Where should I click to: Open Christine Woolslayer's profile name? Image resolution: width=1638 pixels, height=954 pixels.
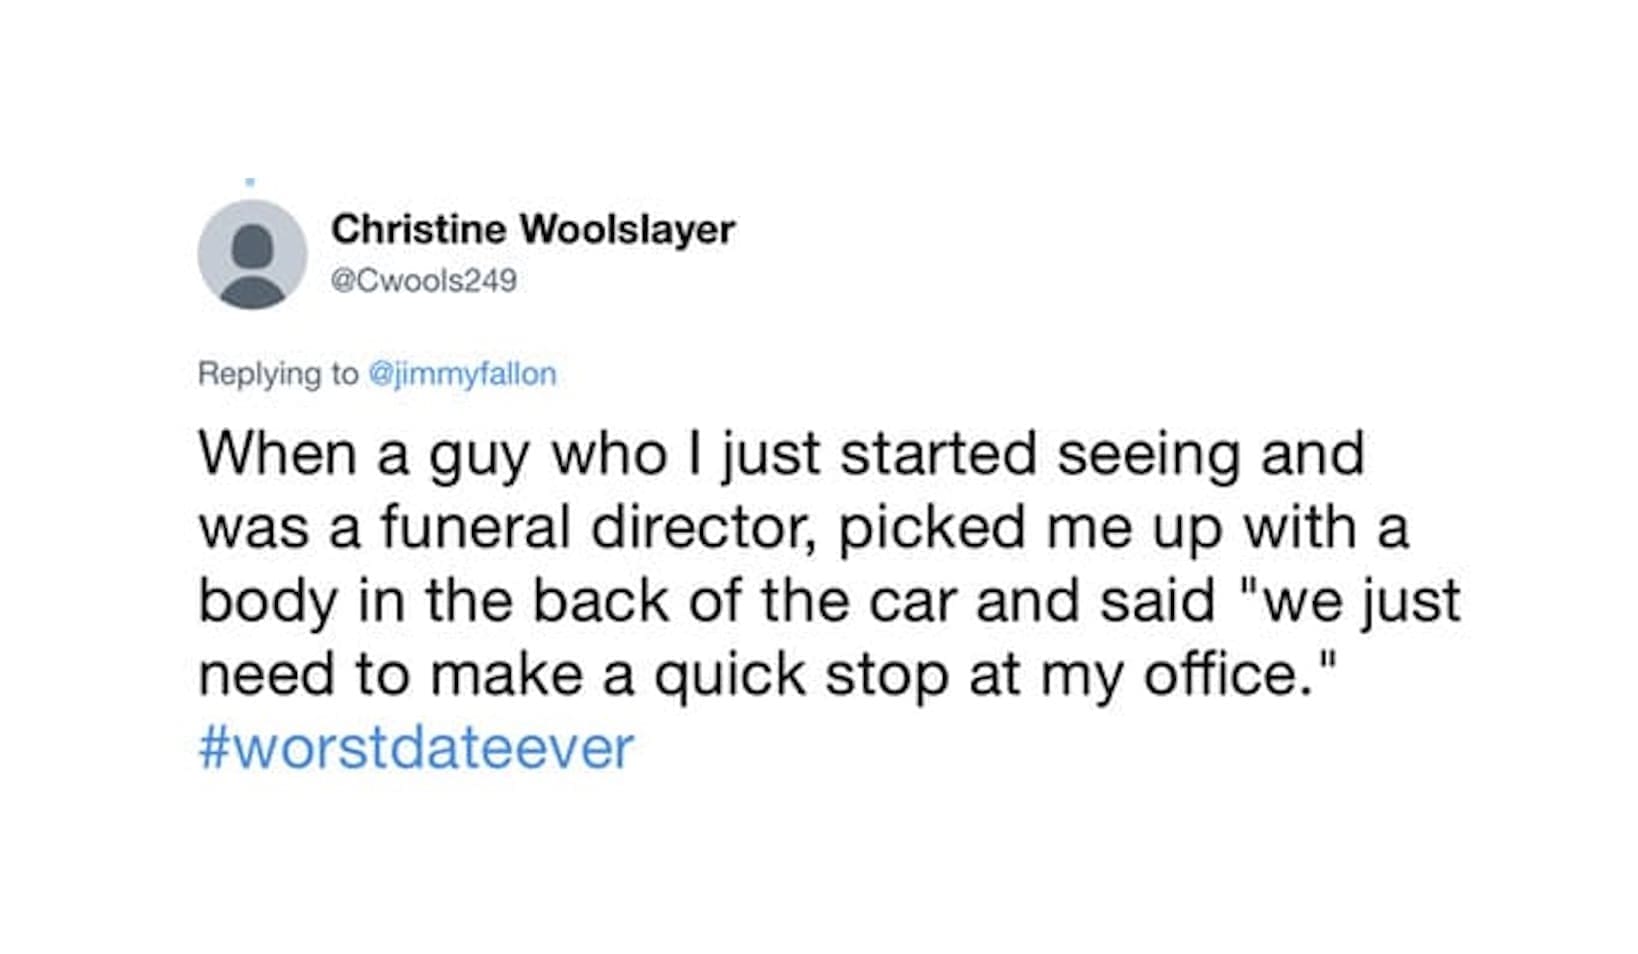click(533, 229)
